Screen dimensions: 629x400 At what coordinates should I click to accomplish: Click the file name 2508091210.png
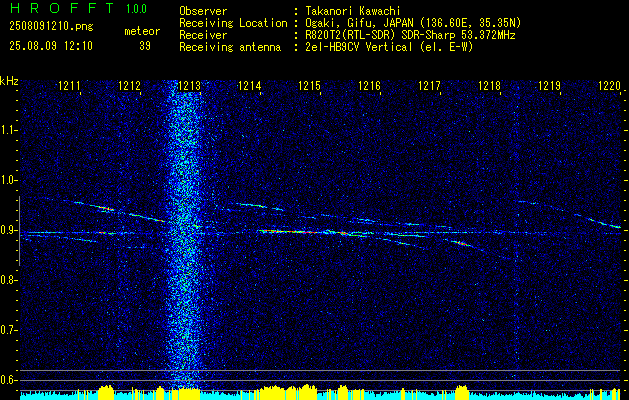51,27
